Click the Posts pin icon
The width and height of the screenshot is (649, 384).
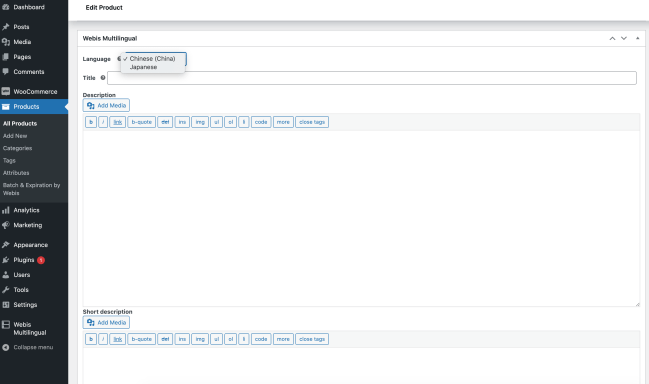(6, 27)
